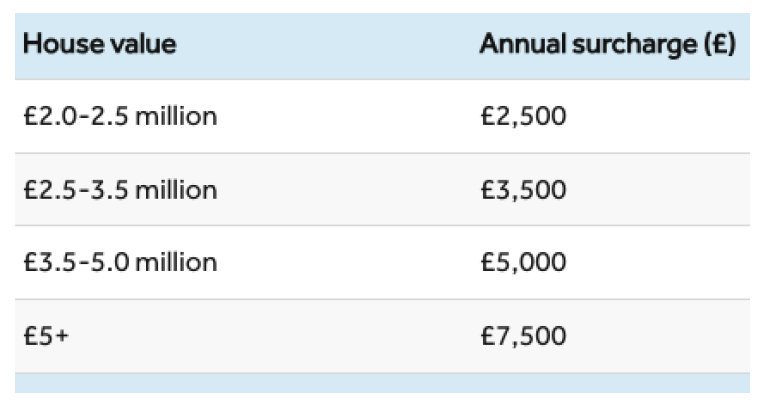Select the £3.5-5.0 million house value cell
Image resolution: width=778 pixels, height=416 pixels.
120,263
